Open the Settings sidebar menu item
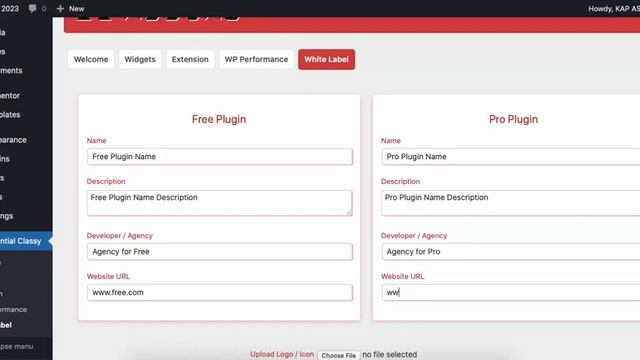 coord(7,216)
